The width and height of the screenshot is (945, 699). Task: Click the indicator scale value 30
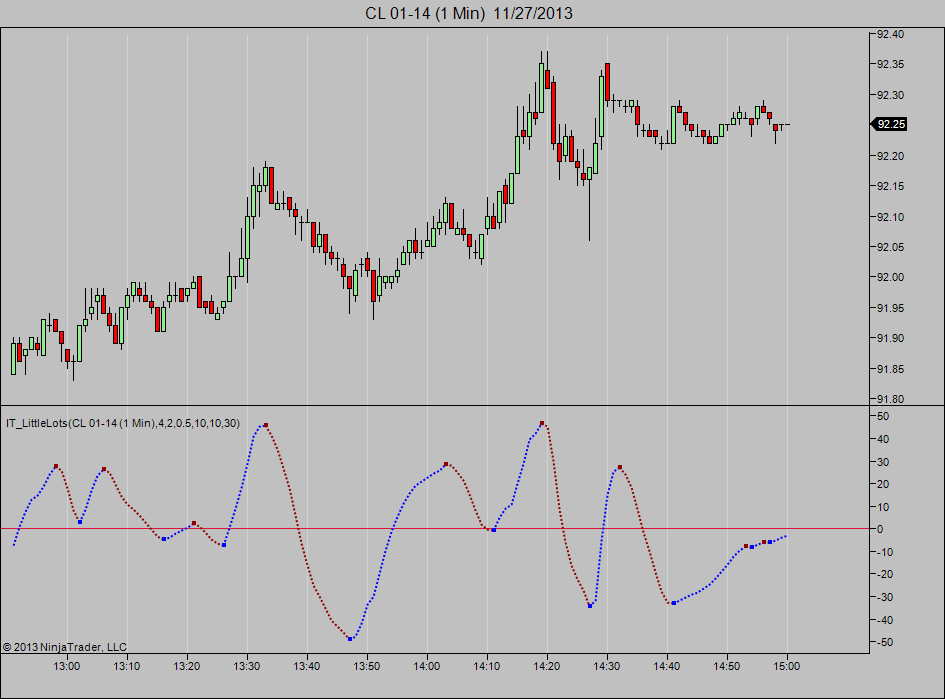pos(883,462)
